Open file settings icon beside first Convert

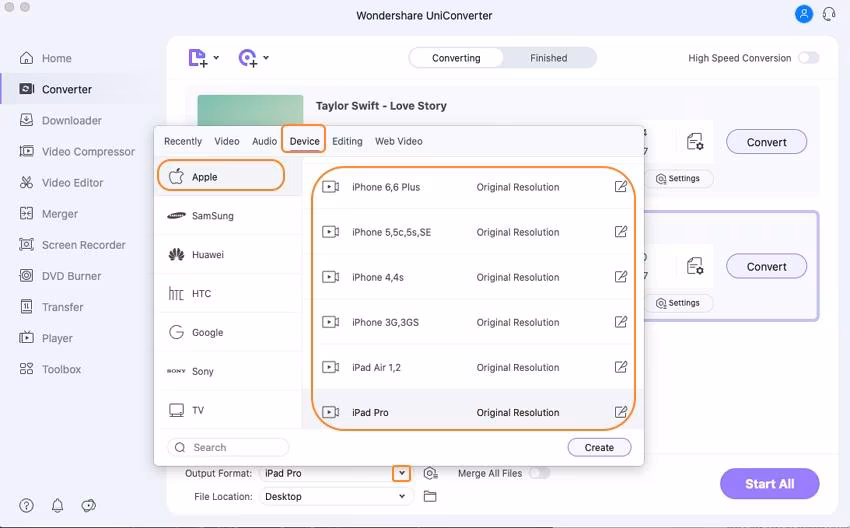(x=695, y=142)
